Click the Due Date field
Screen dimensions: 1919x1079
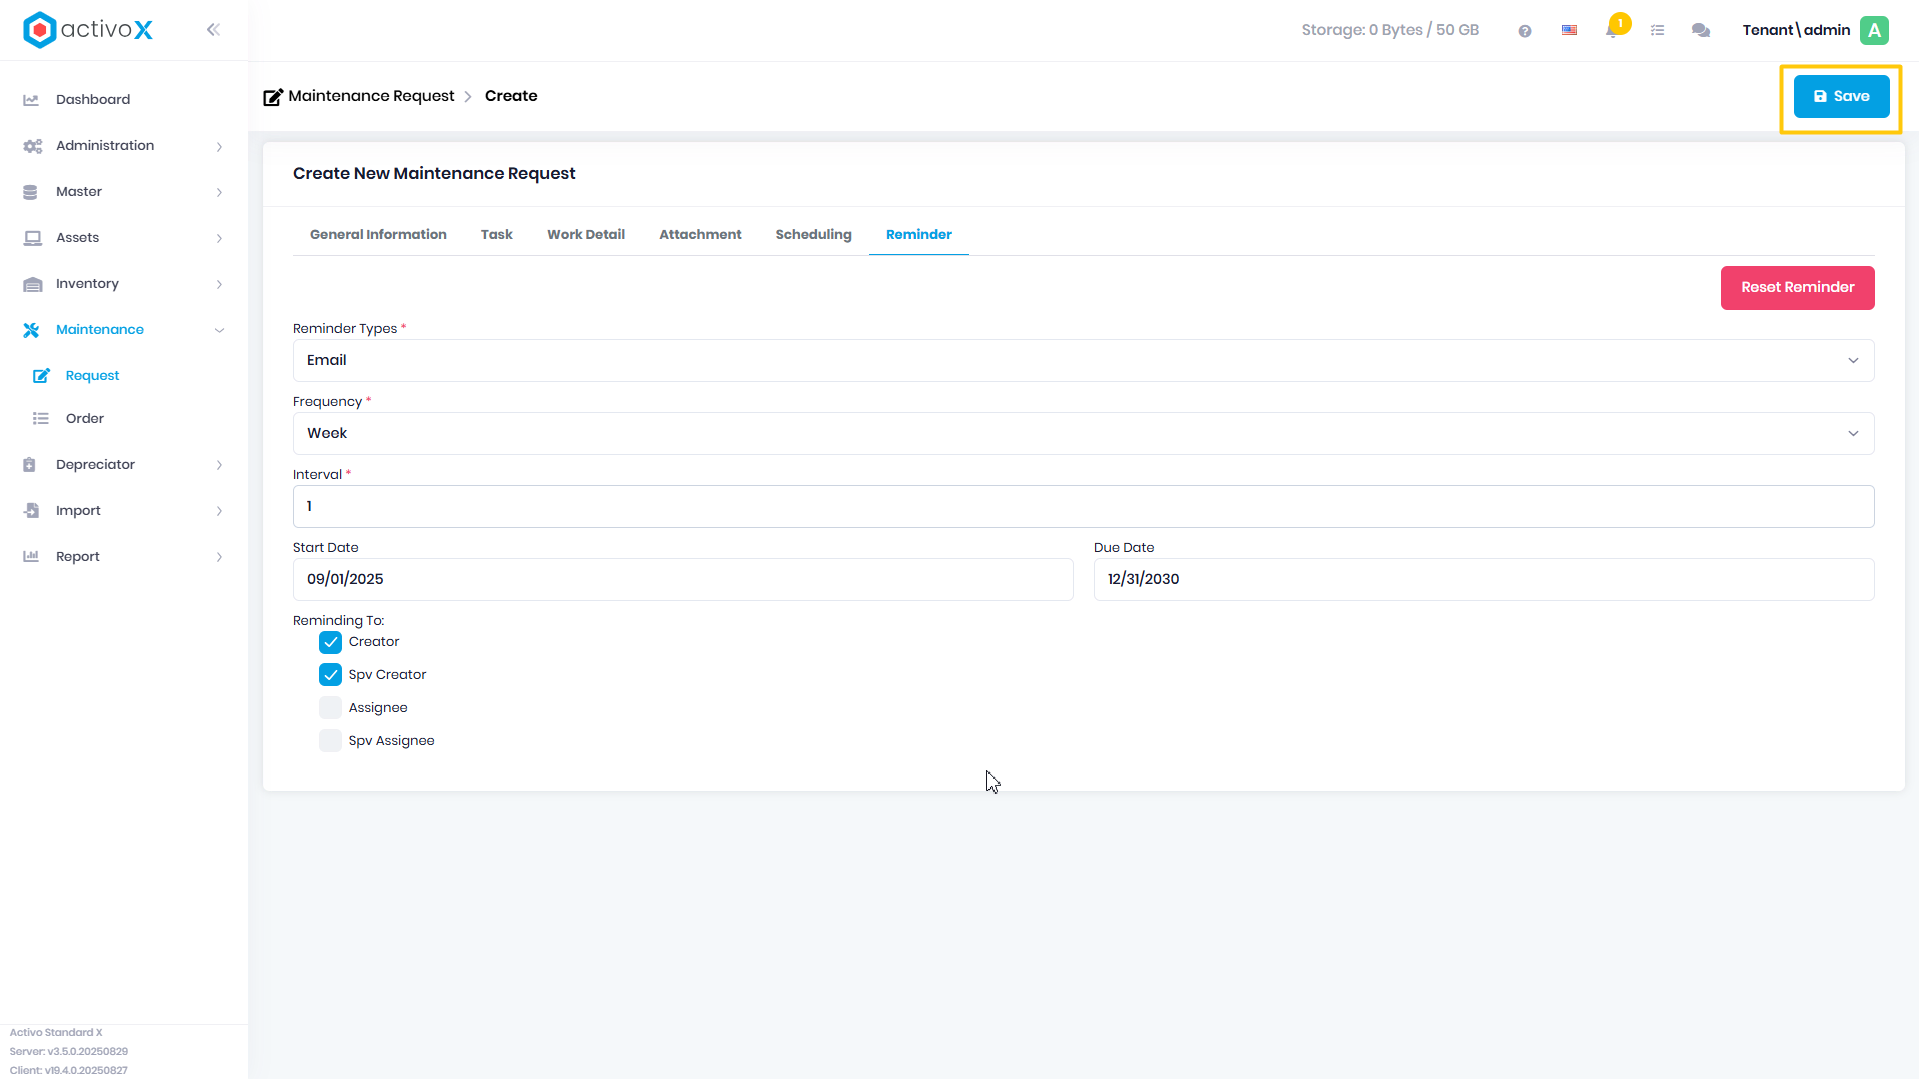(x=1484, y=580)
